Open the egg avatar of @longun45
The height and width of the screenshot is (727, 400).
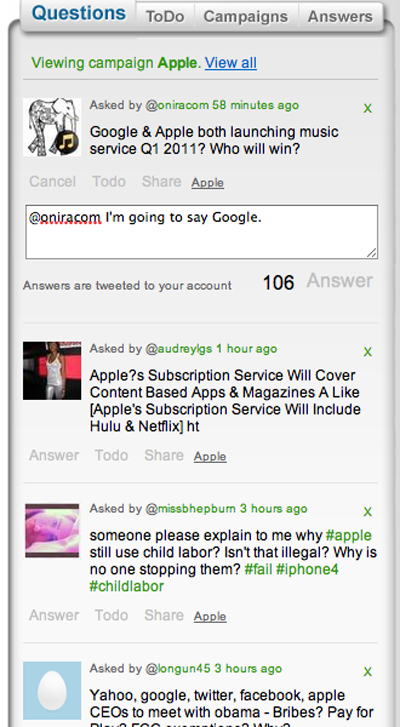pyautogui.click(x=52, y=690)
